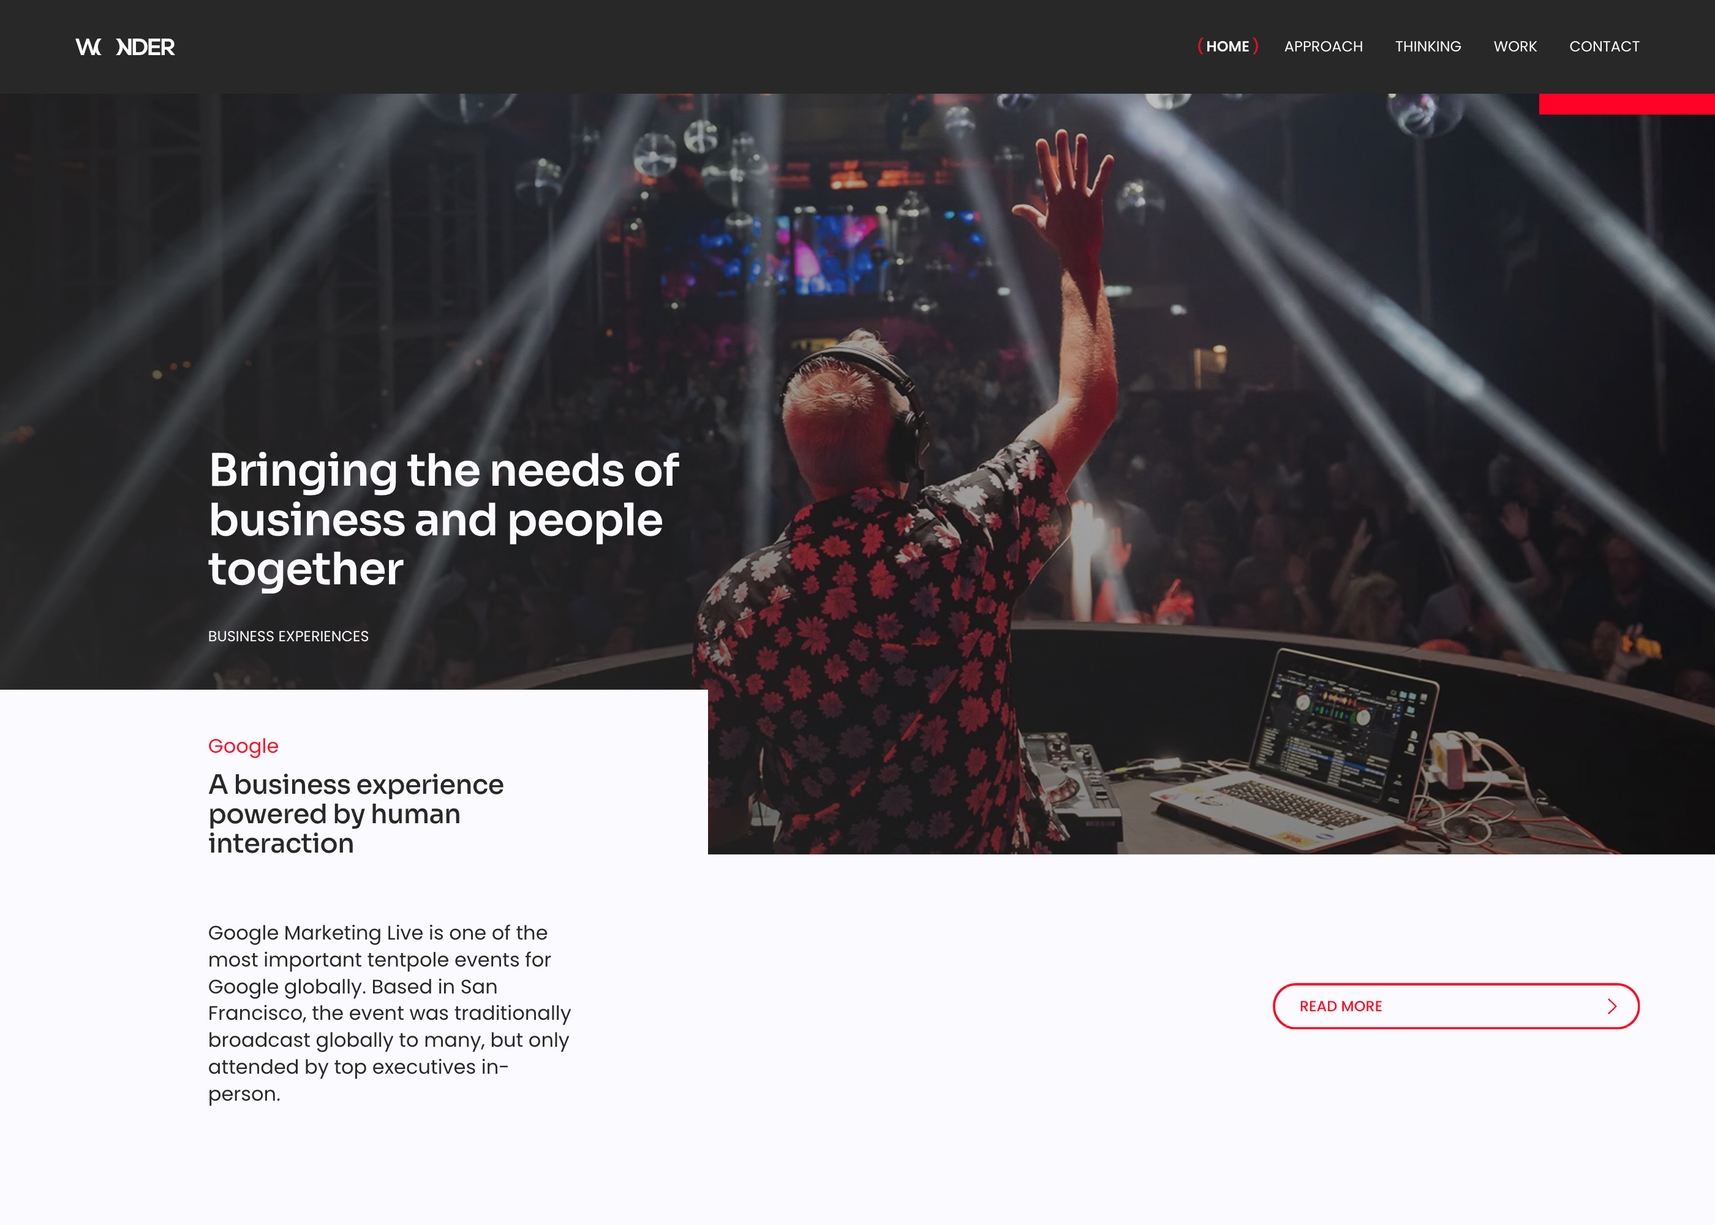This screenshot has height=1225, width=1715.
Task: Open the APPROACH page from the nav
Action: pos(1323,46)
